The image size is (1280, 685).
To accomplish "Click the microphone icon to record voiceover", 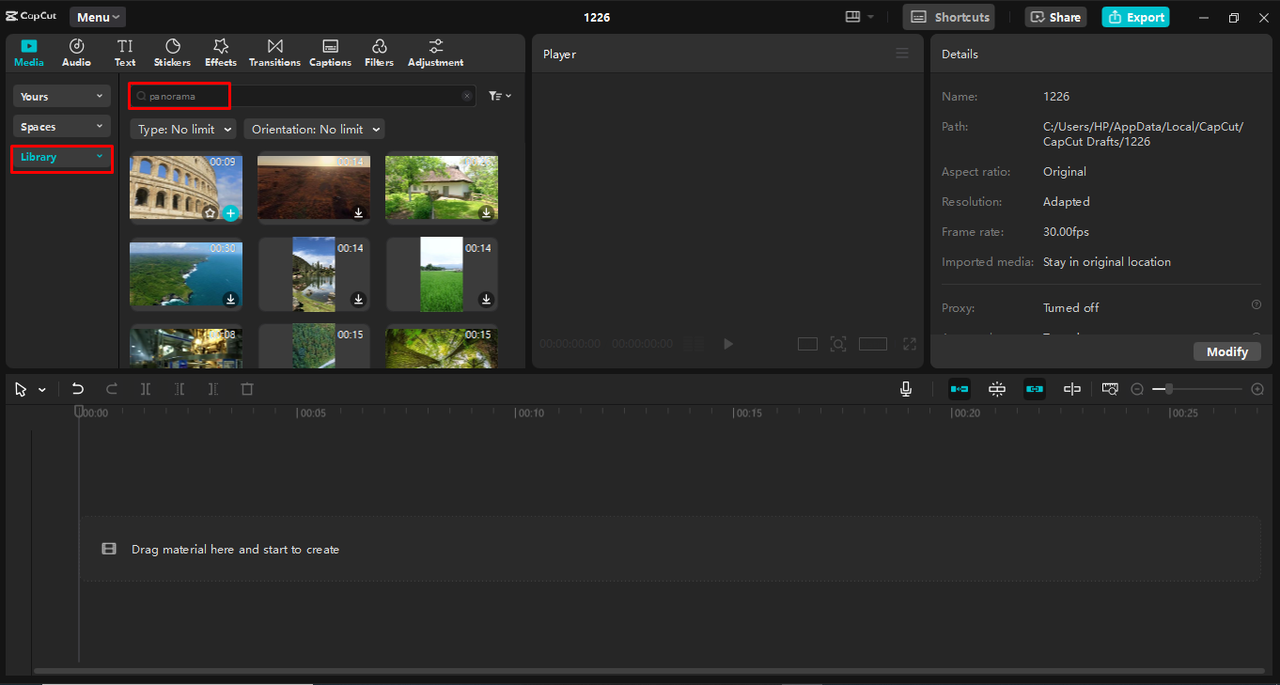I will tap(905, 389).
